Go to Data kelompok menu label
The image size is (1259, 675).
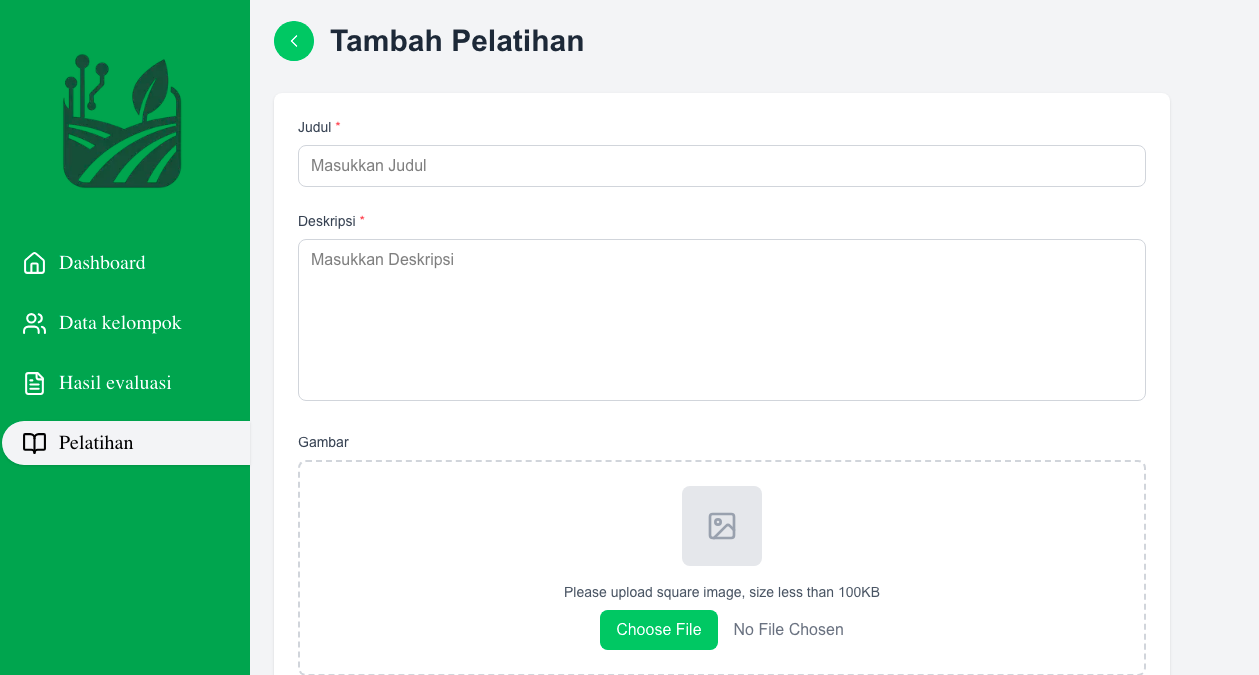coord(120,323)
